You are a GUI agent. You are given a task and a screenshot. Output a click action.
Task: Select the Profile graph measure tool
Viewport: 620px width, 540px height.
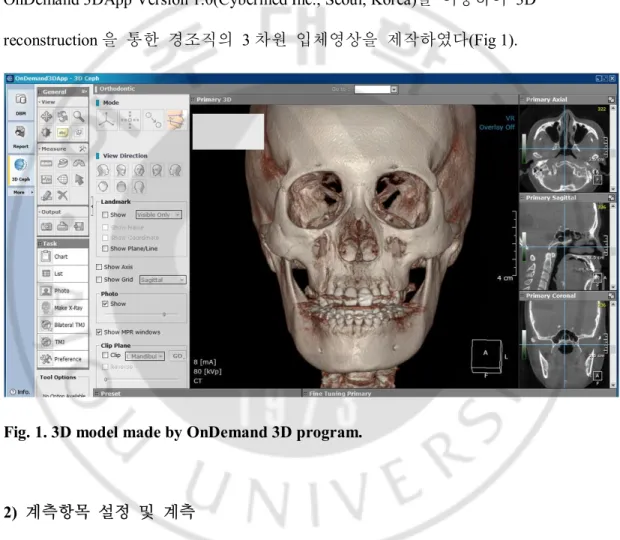pyautogui.click(x=46, y=179)
